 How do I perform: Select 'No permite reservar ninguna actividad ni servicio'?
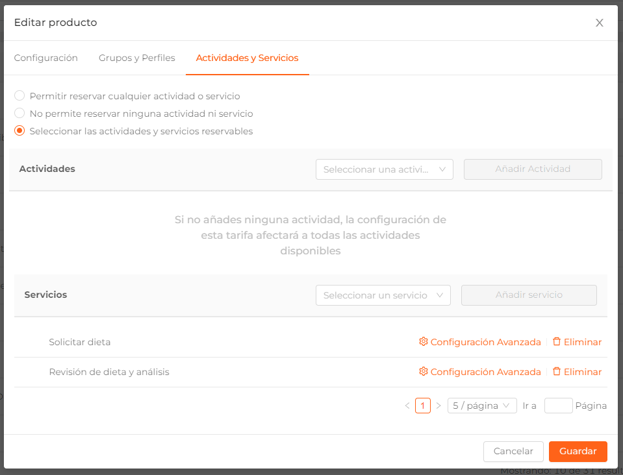tap(19, 113)
